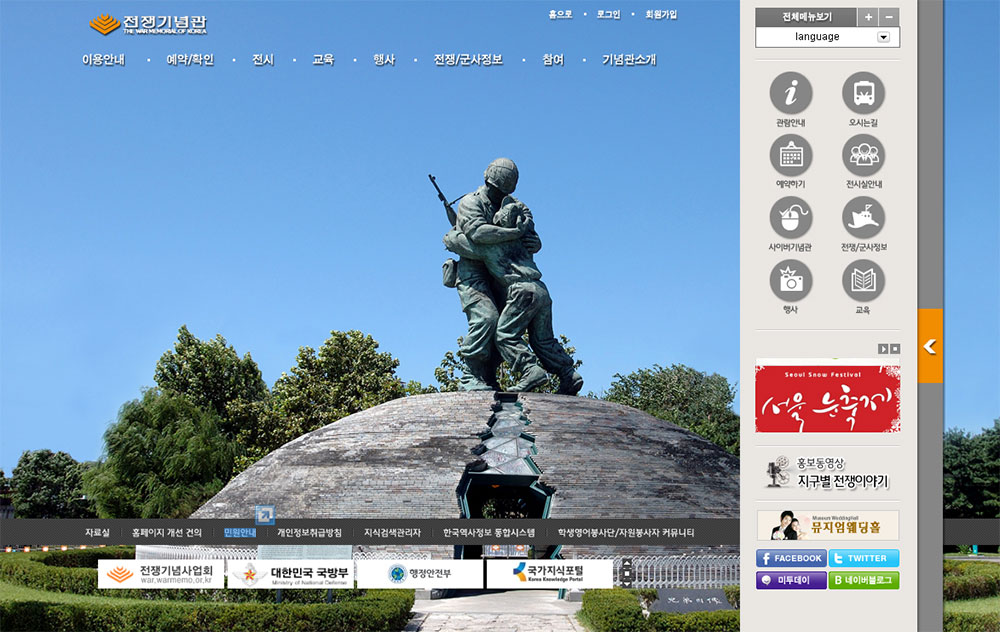Image resolution: width=1000 pixels, height=632 pixels.
Task: Open the top 행사 menu
Action: coord(384,60)
